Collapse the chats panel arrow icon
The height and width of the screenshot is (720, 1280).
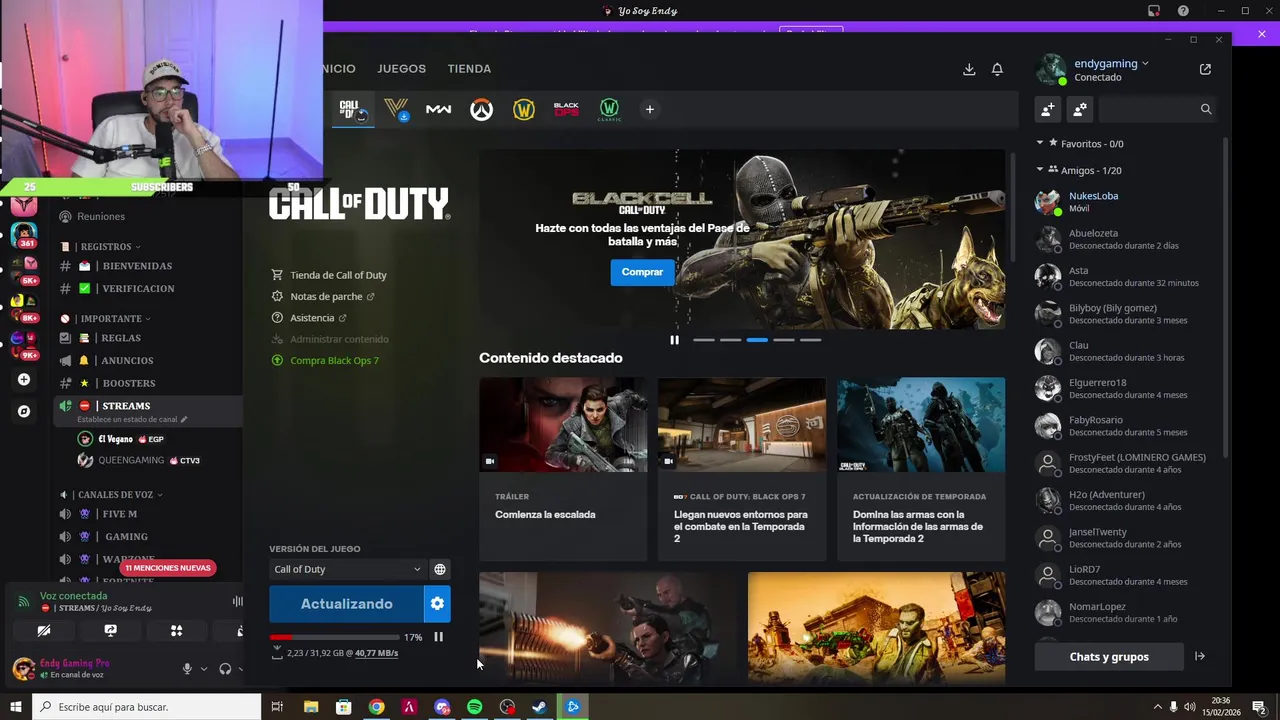pos(1200,656)
